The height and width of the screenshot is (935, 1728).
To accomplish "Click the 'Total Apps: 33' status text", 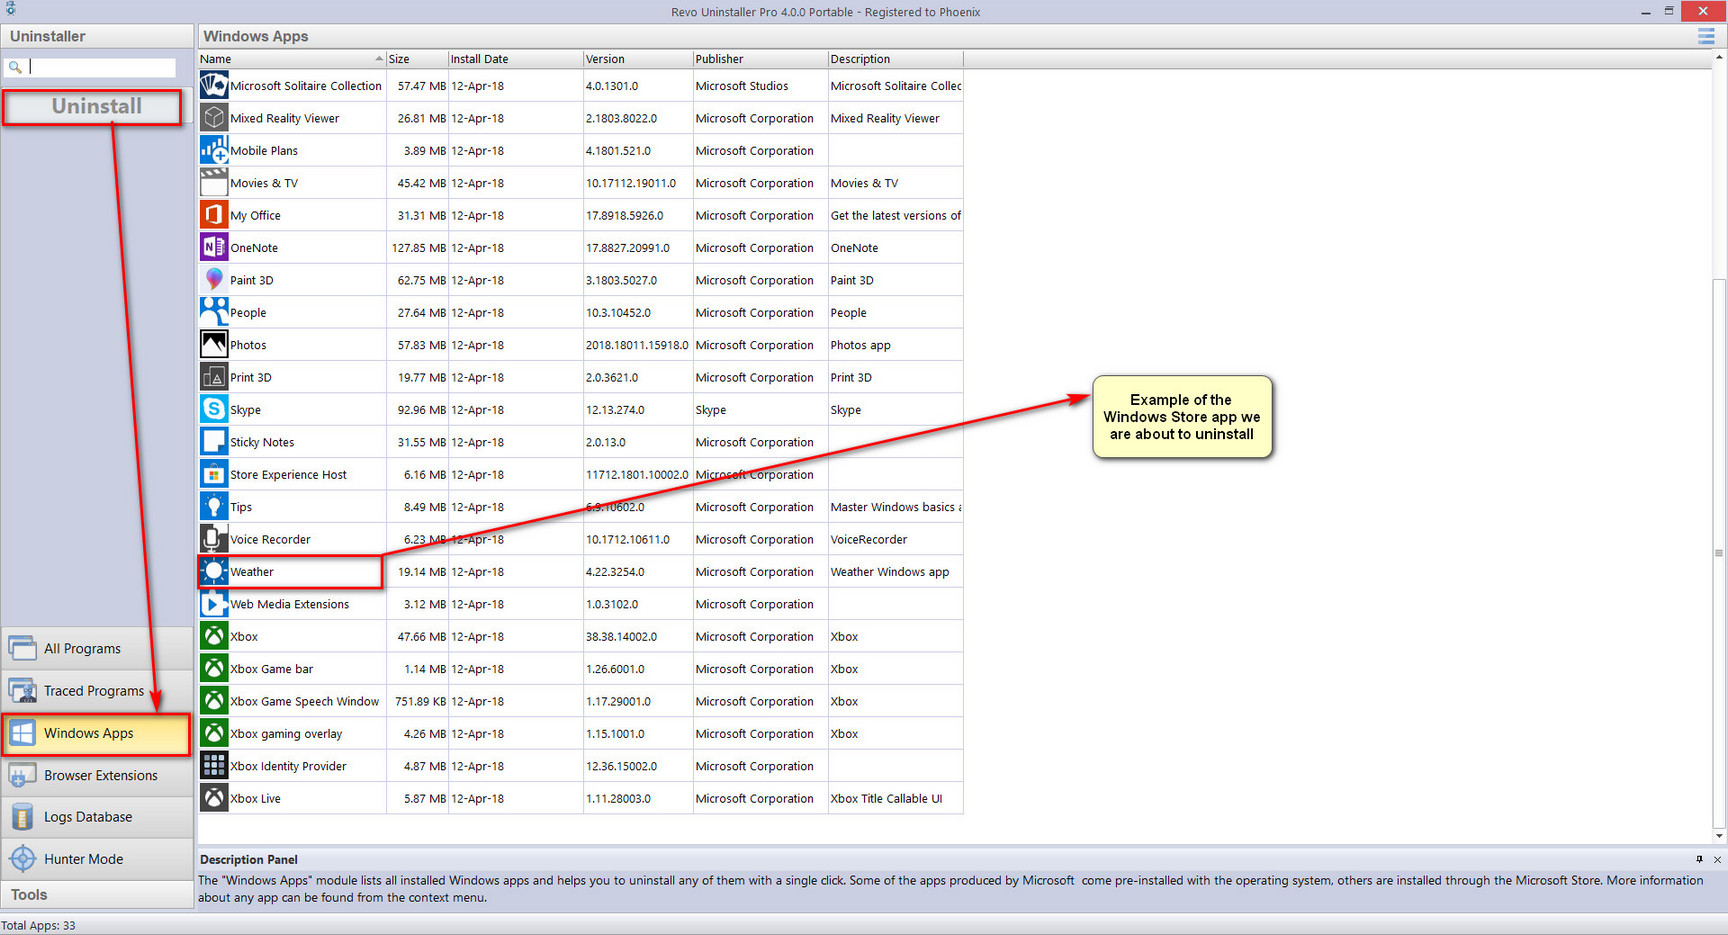I will (38, 926).
